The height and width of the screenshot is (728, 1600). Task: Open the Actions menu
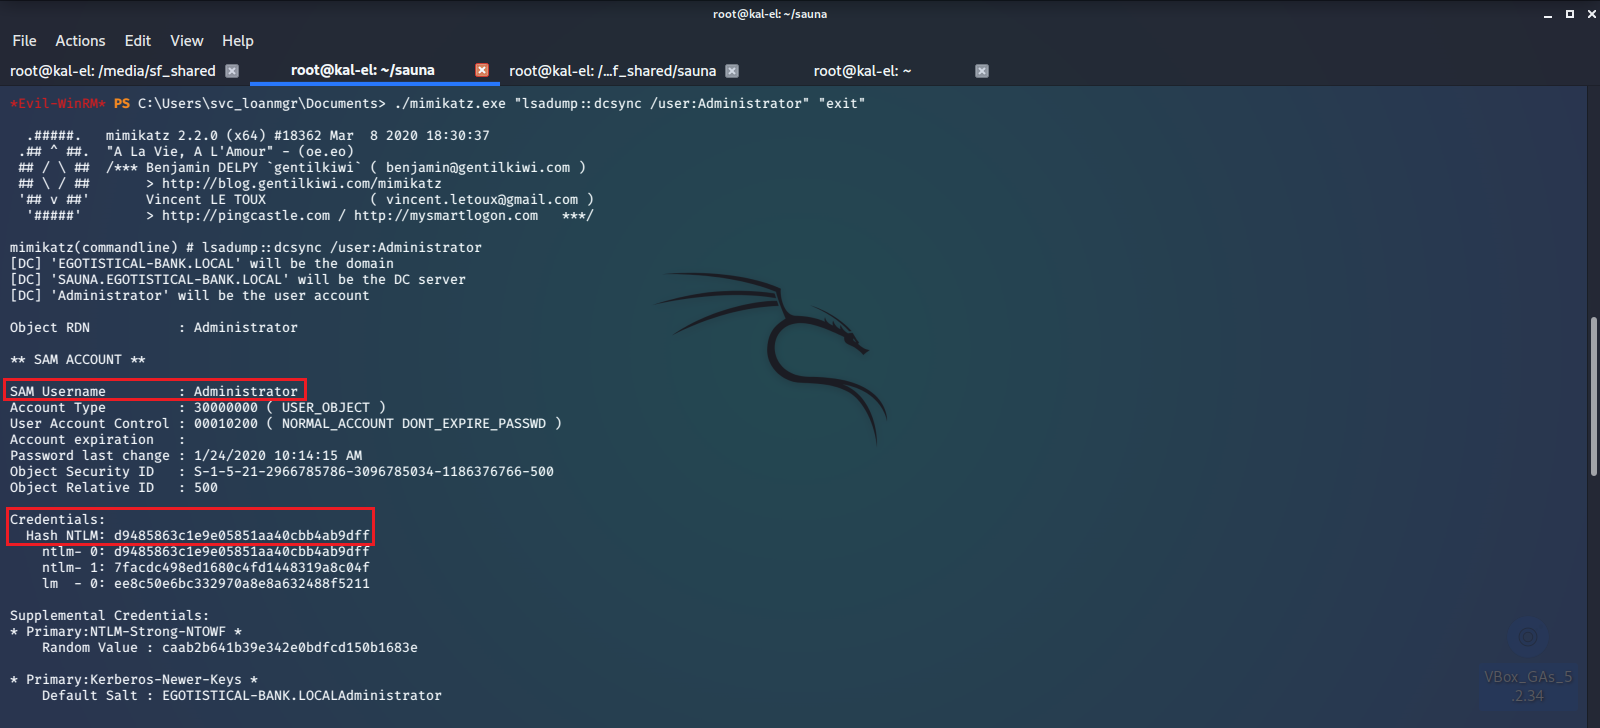coord(80,41)
